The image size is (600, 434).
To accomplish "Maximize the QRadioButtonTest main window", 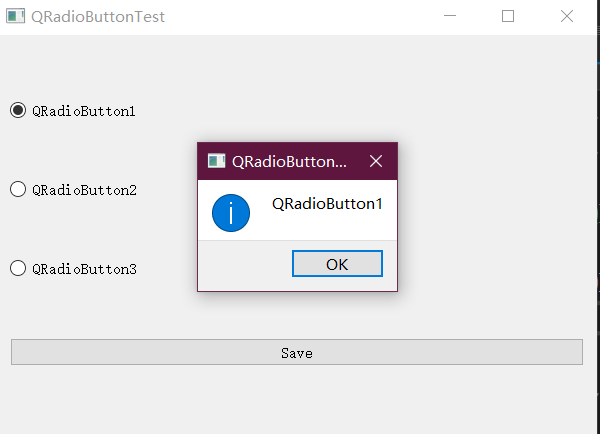I will [x=508, y=17].
